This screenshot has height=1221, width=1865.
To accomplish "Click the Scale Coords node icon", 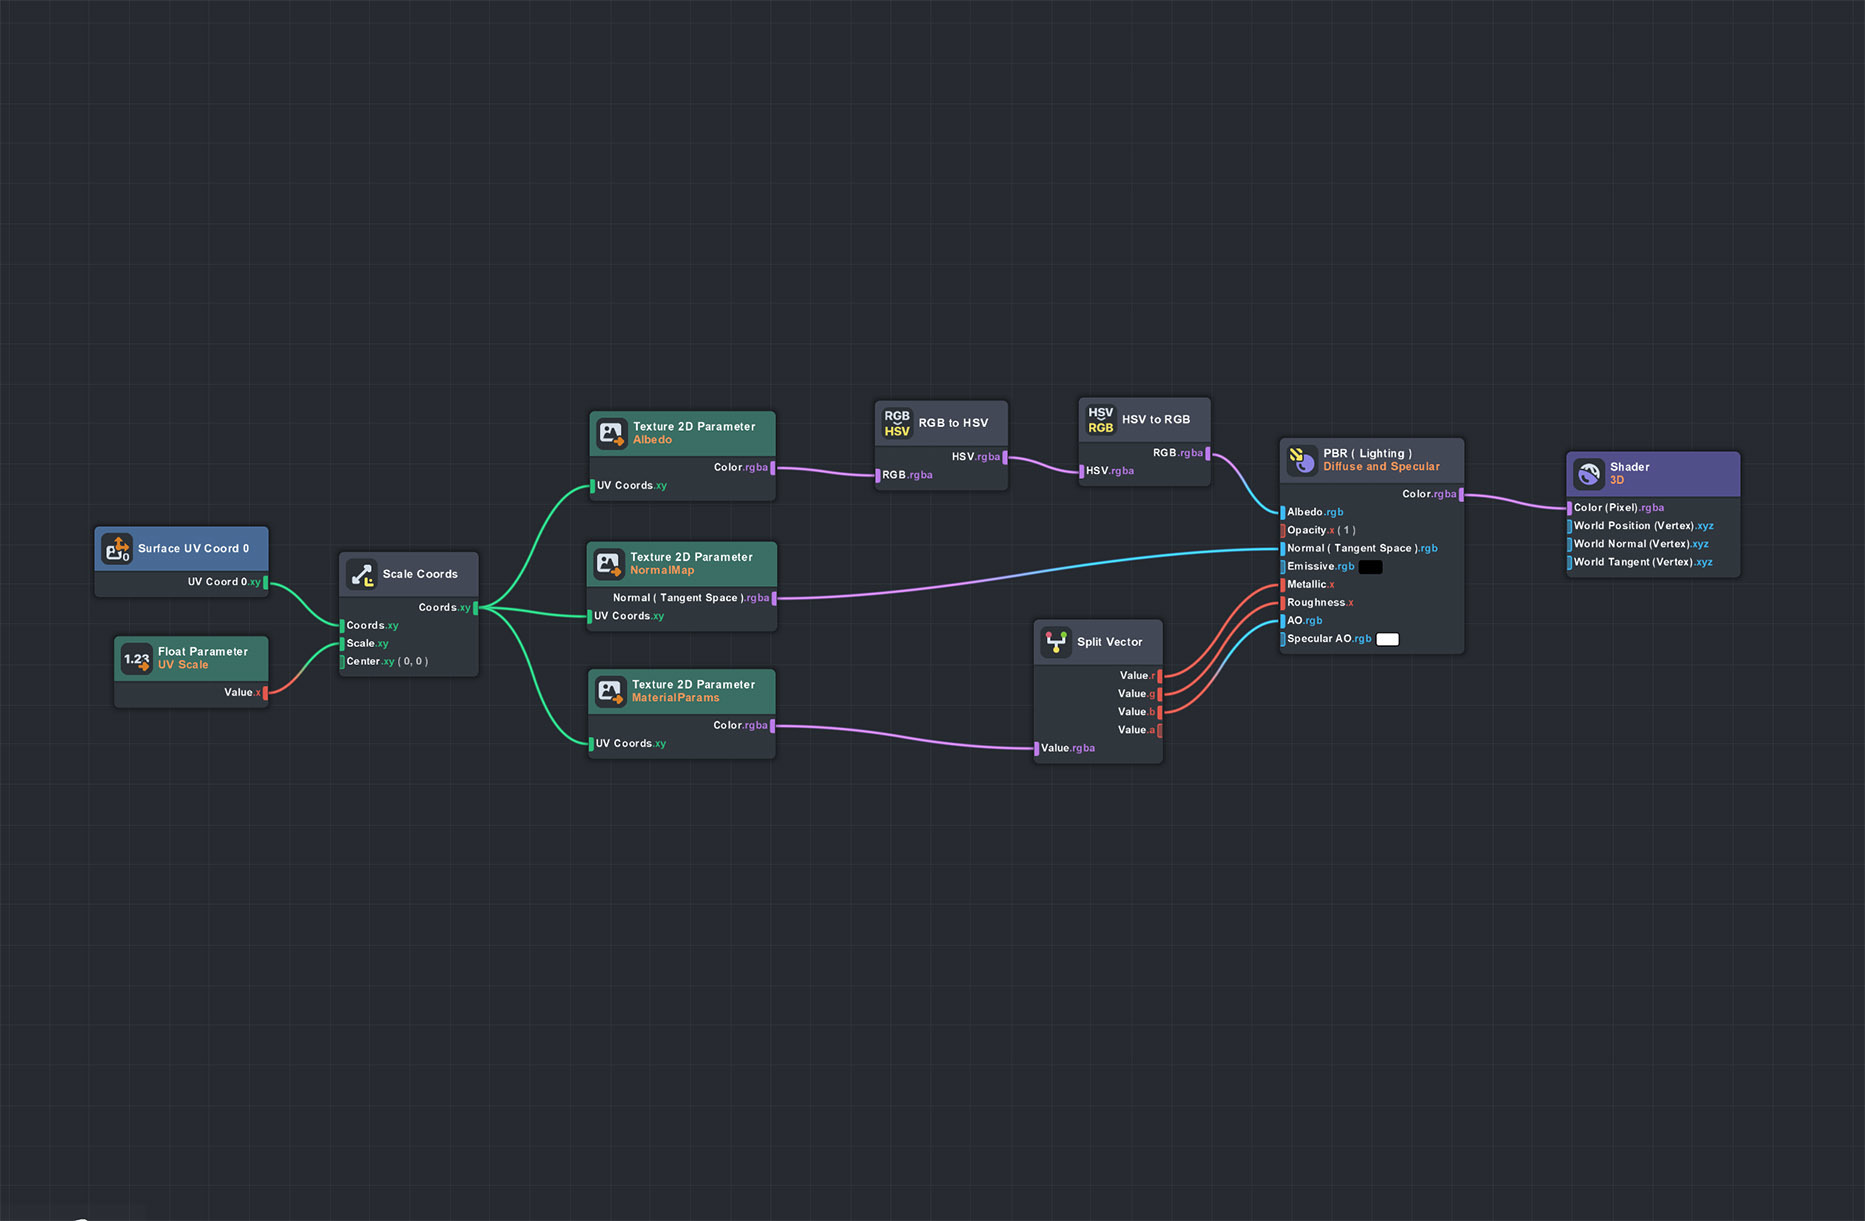I will point(361,574).
